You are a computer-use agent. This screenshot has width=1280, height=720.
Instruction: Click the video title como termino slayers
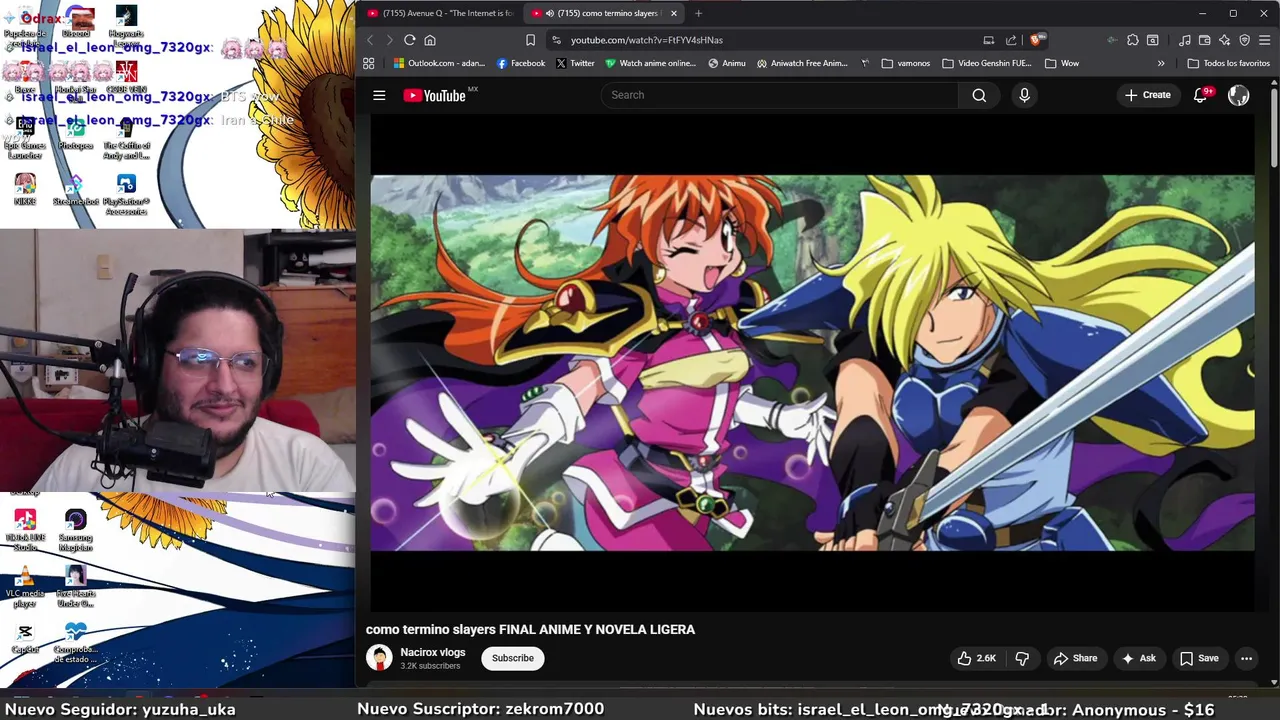(x=530, y=629)
